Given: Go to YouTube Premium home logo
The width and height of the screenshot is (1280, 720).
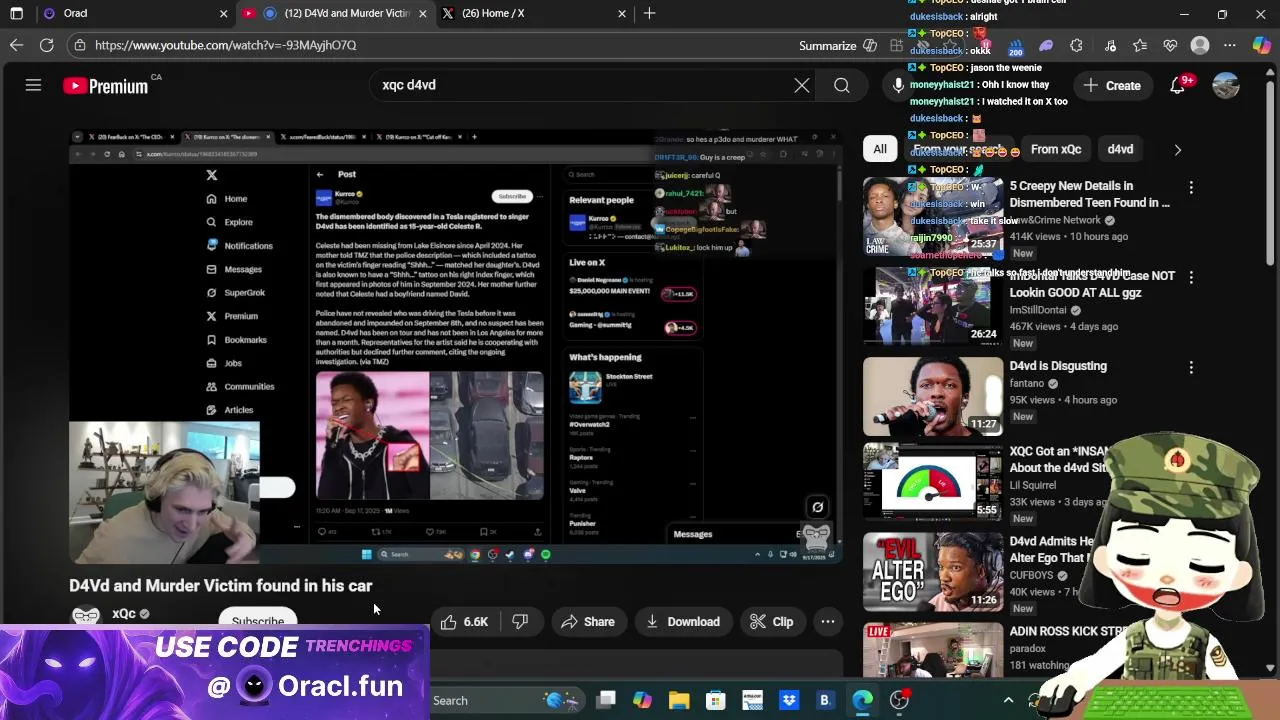Looking at the screenshot, I should click(106, 86).
